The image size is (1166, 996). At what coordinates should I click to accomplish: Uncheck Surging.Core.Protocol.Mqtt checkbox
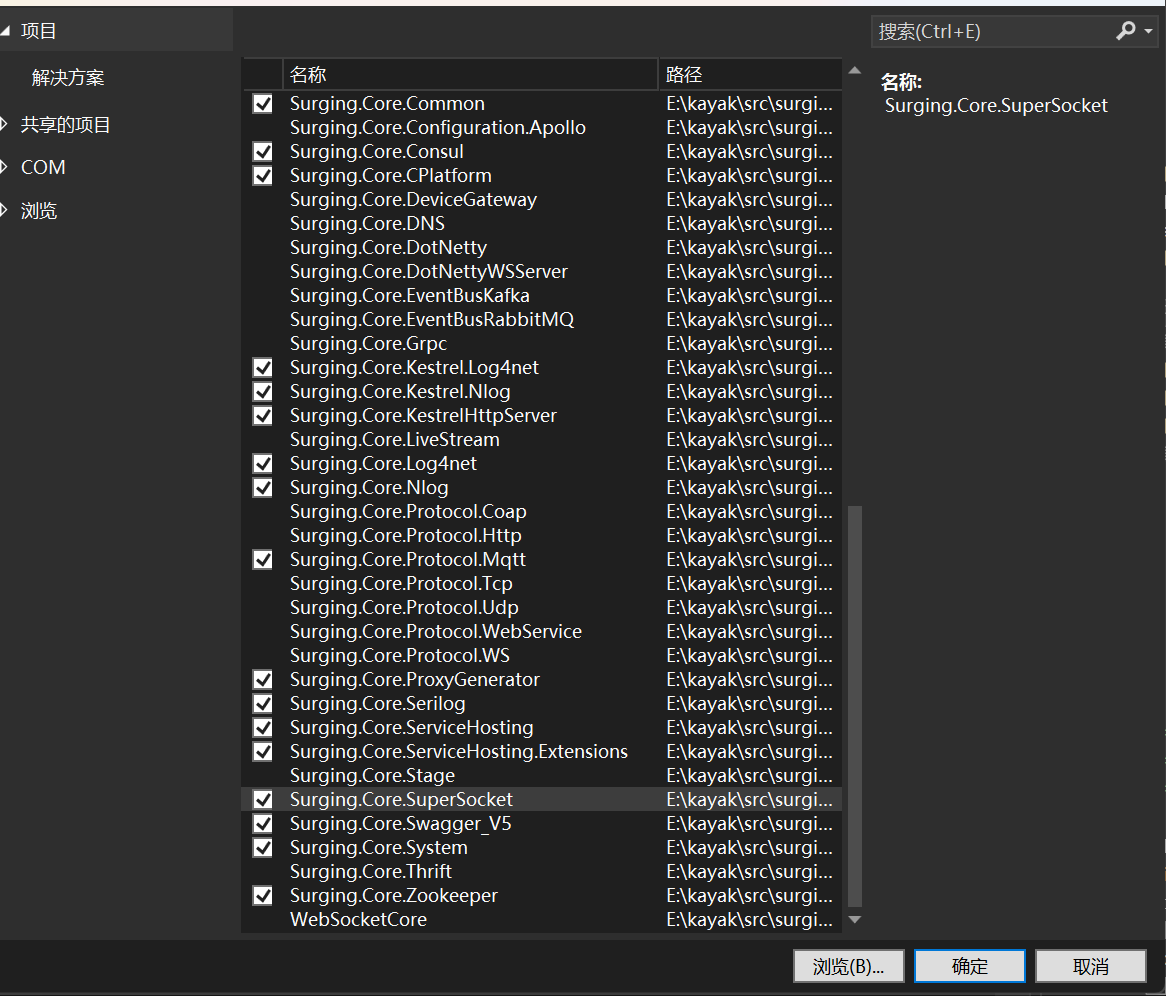tap(262, 559)
